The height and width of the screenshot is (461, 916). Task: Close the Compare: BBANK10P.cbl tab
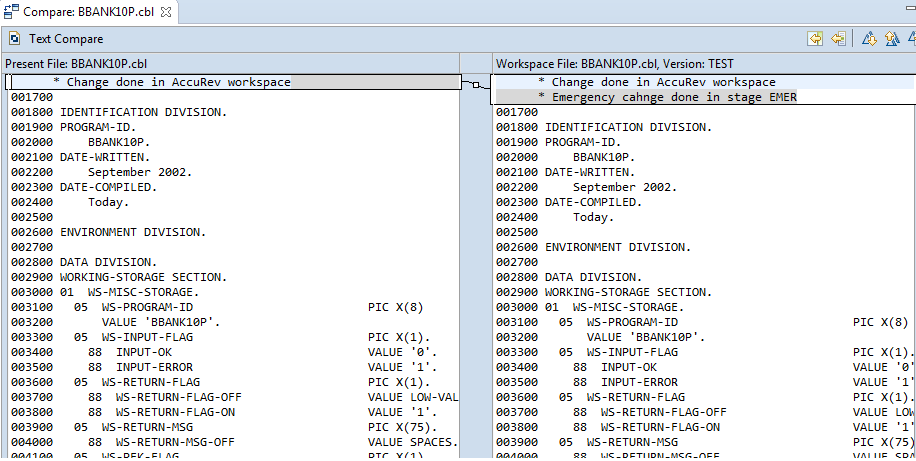click(x=166, y=13)
